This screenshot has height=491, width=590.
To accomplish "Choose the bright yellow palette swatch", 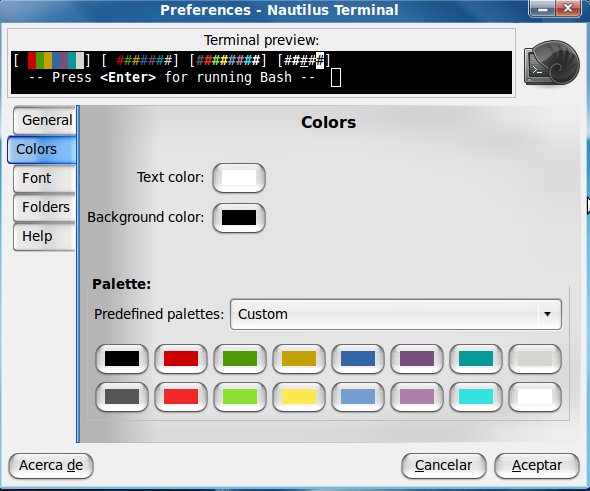I will coord(299,397).
